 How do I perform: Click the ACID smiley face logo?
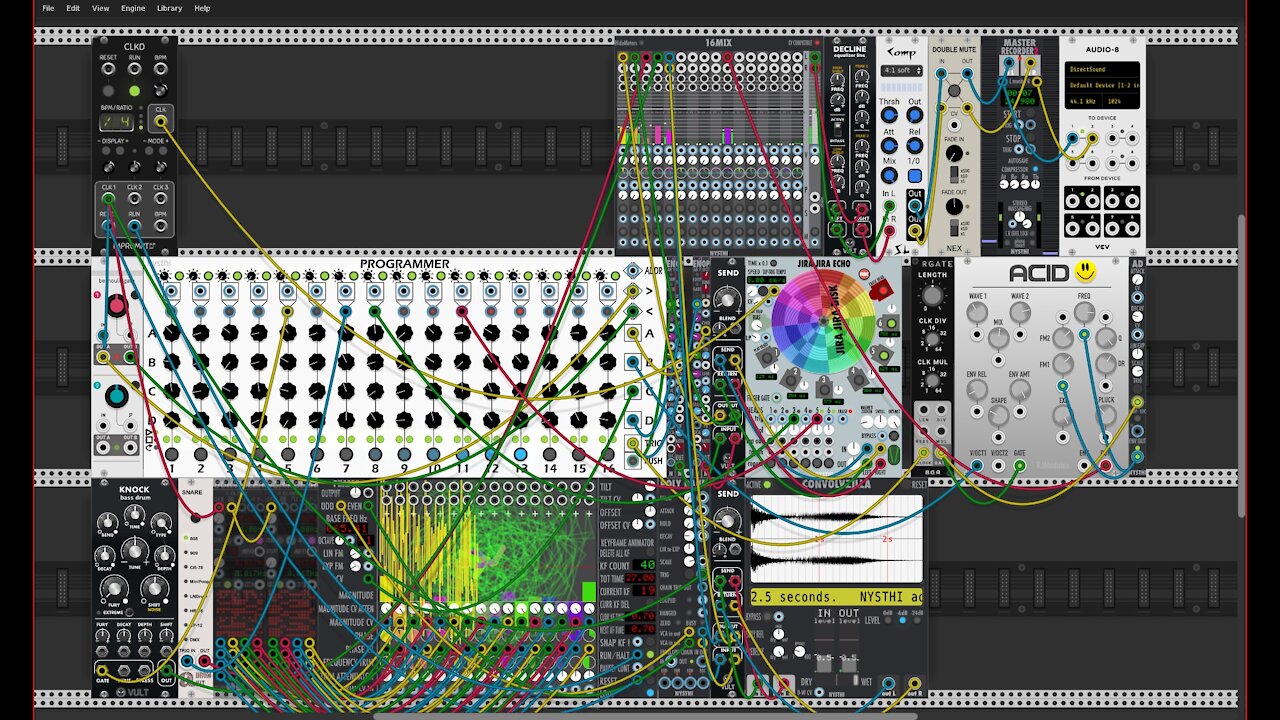[x=1086, y=272]
